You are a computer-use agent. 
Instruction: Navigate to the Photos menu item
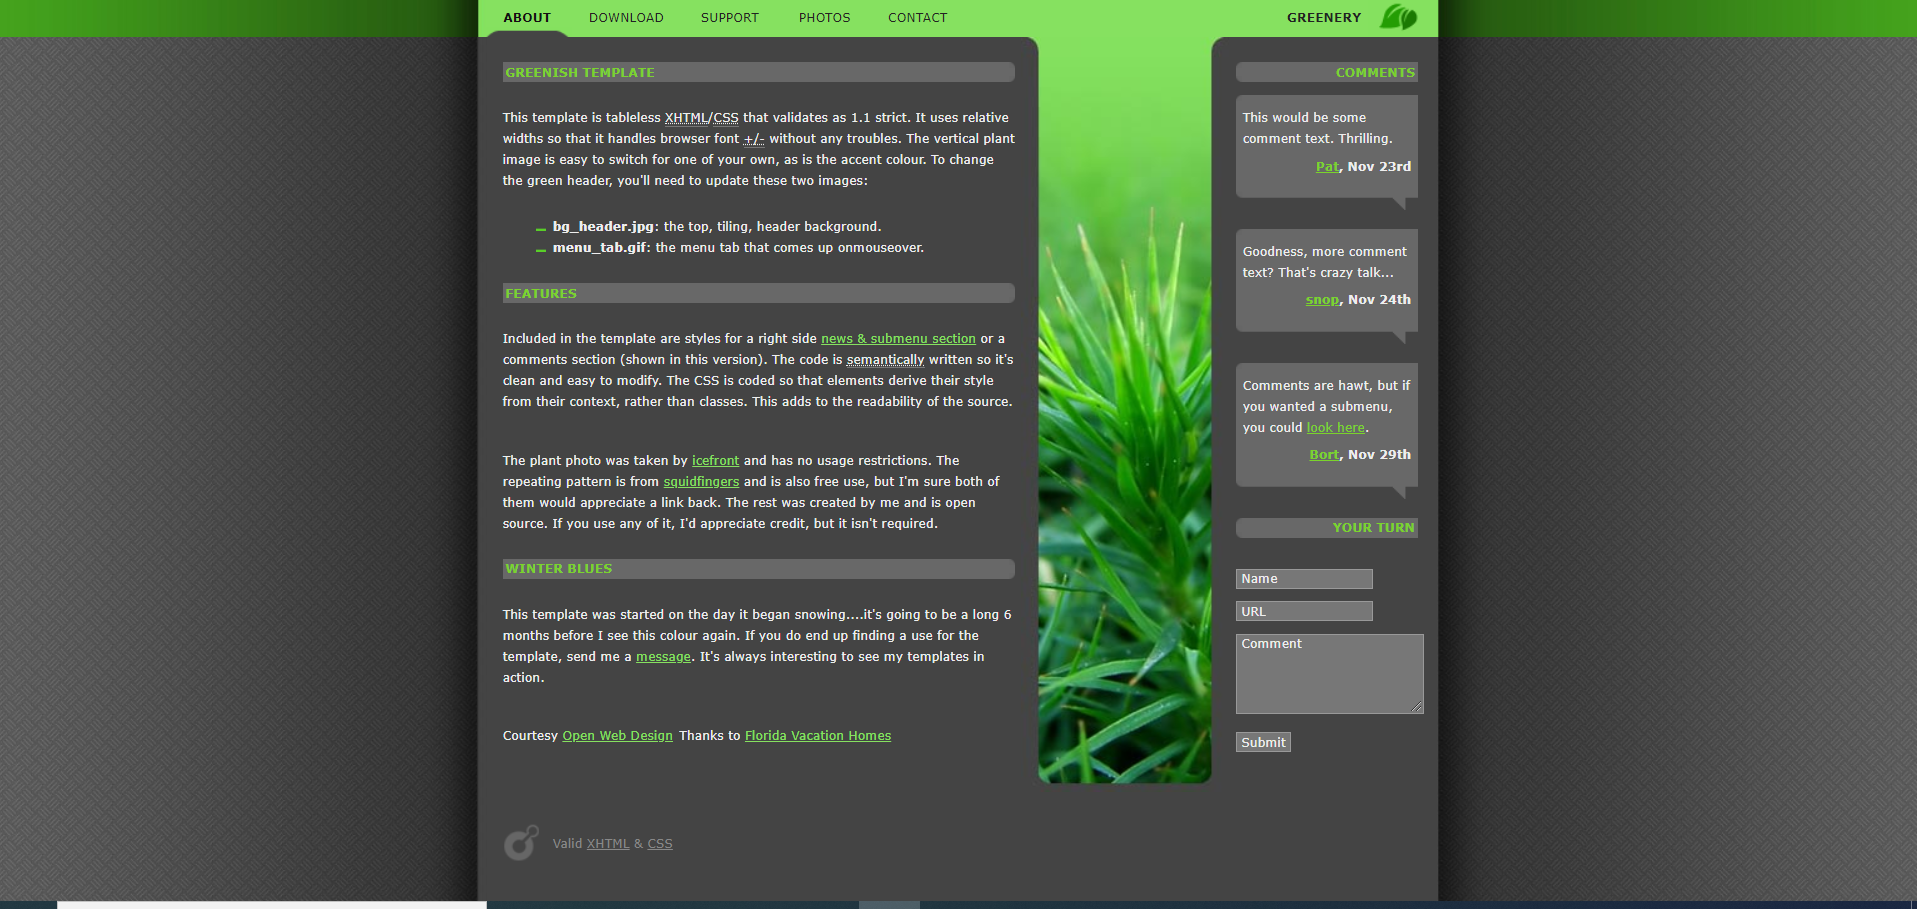point(824,18)
